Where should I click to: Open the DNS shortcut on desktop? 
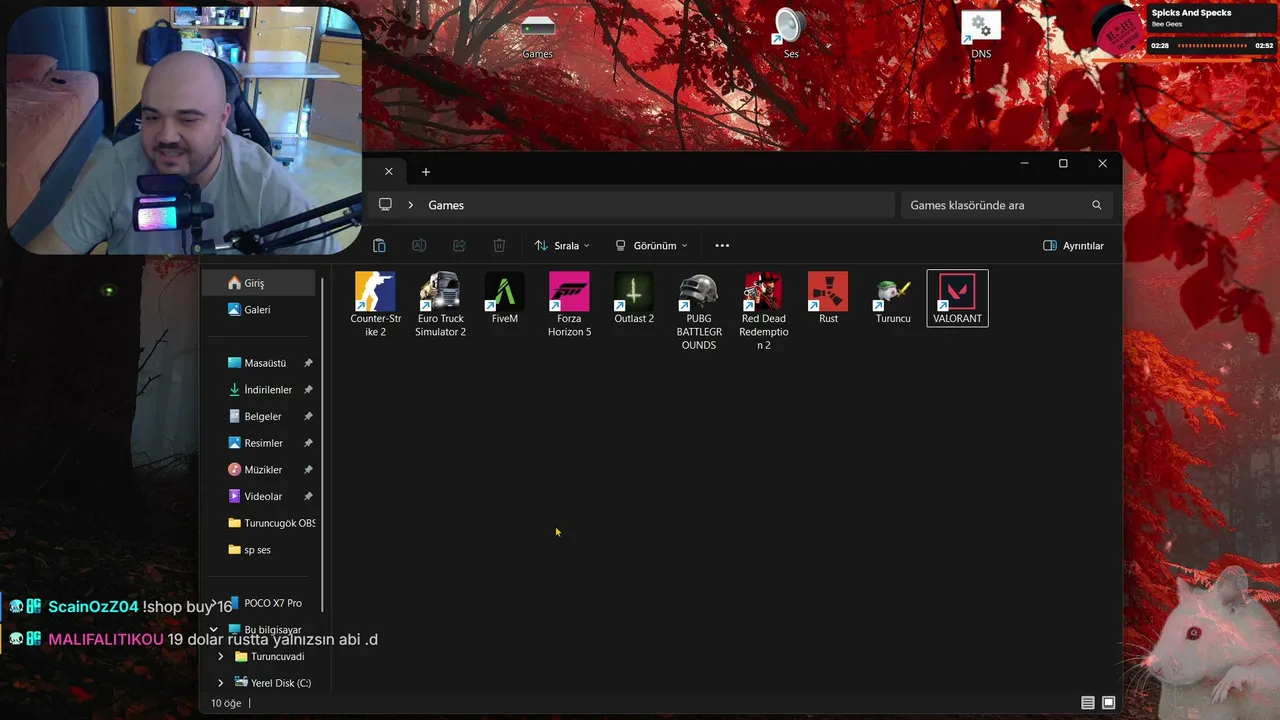point(981,34)
